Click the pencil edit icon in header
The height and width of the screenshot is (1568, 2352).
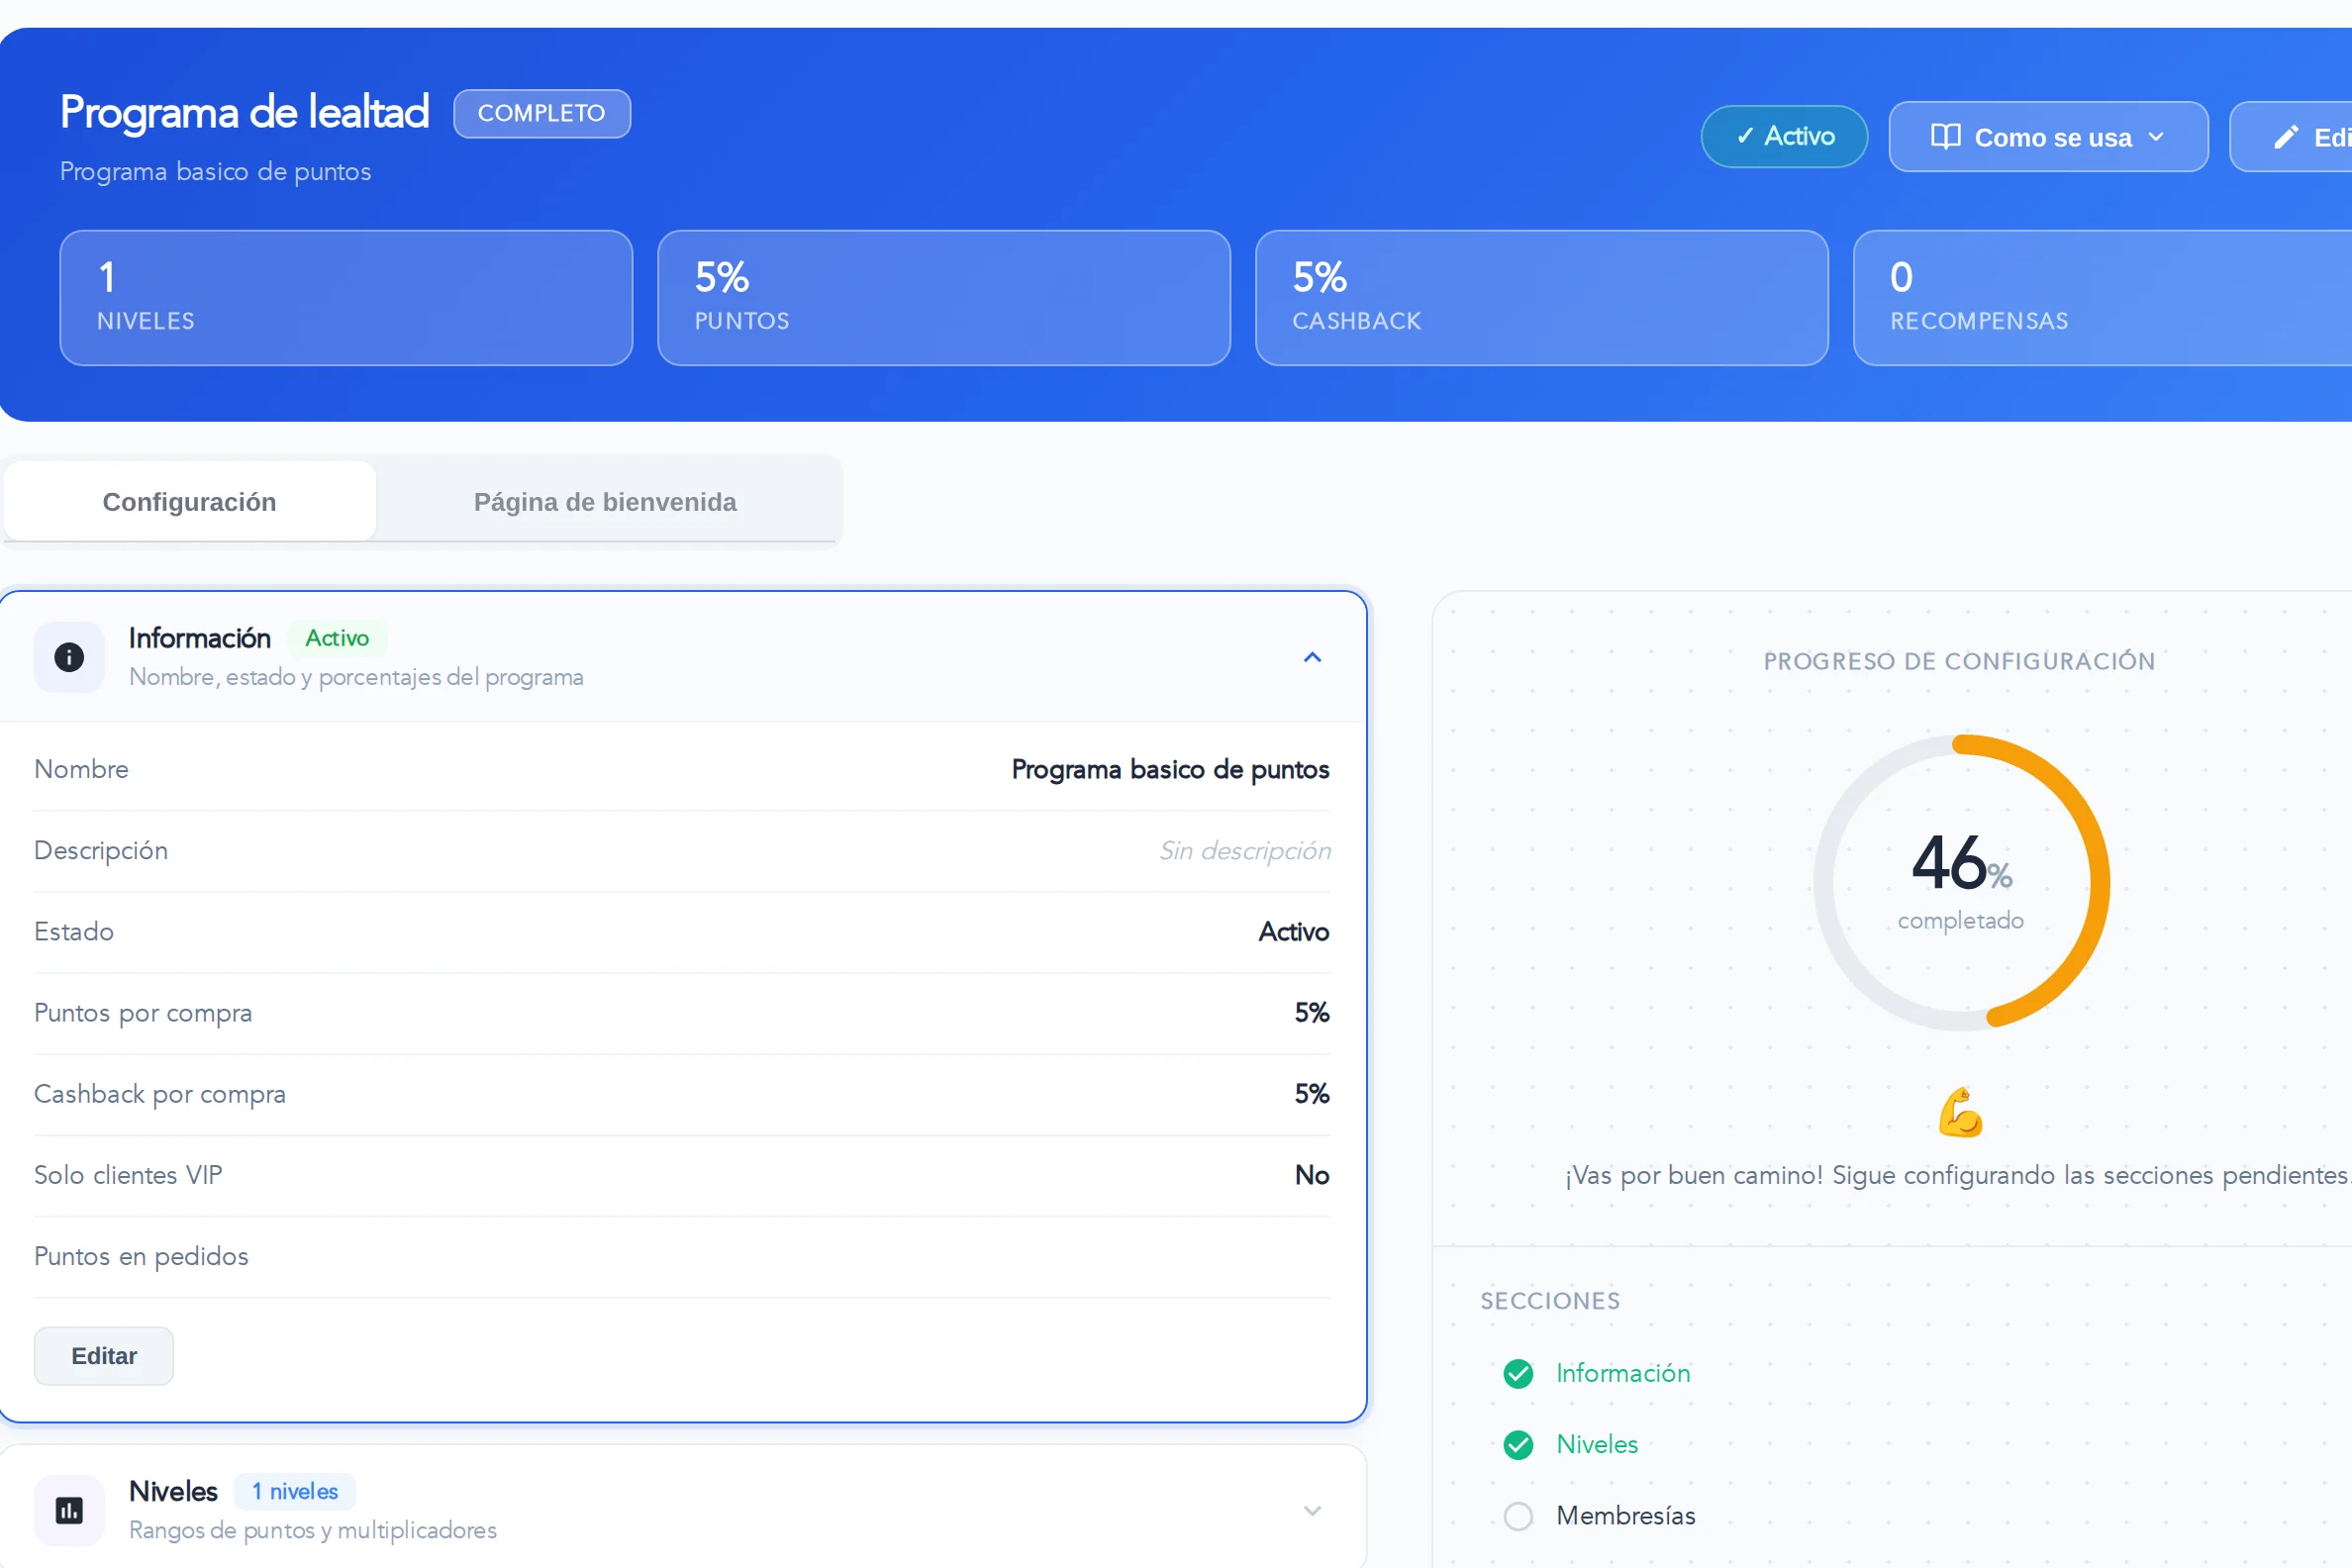point(2286,137)
